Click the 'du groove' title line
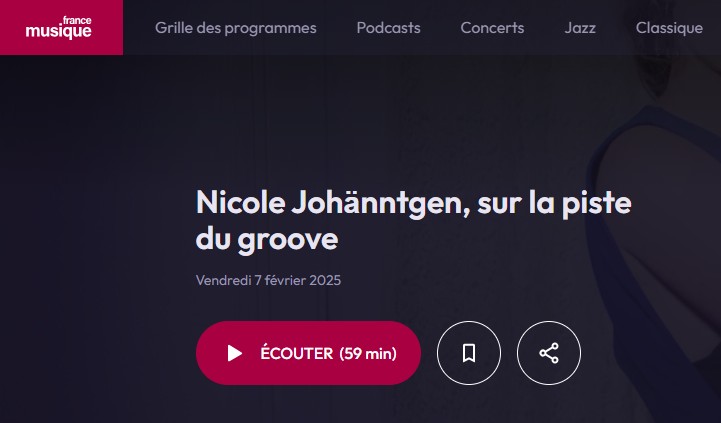This screenshot has height=423, width=721. coord(267,239)
